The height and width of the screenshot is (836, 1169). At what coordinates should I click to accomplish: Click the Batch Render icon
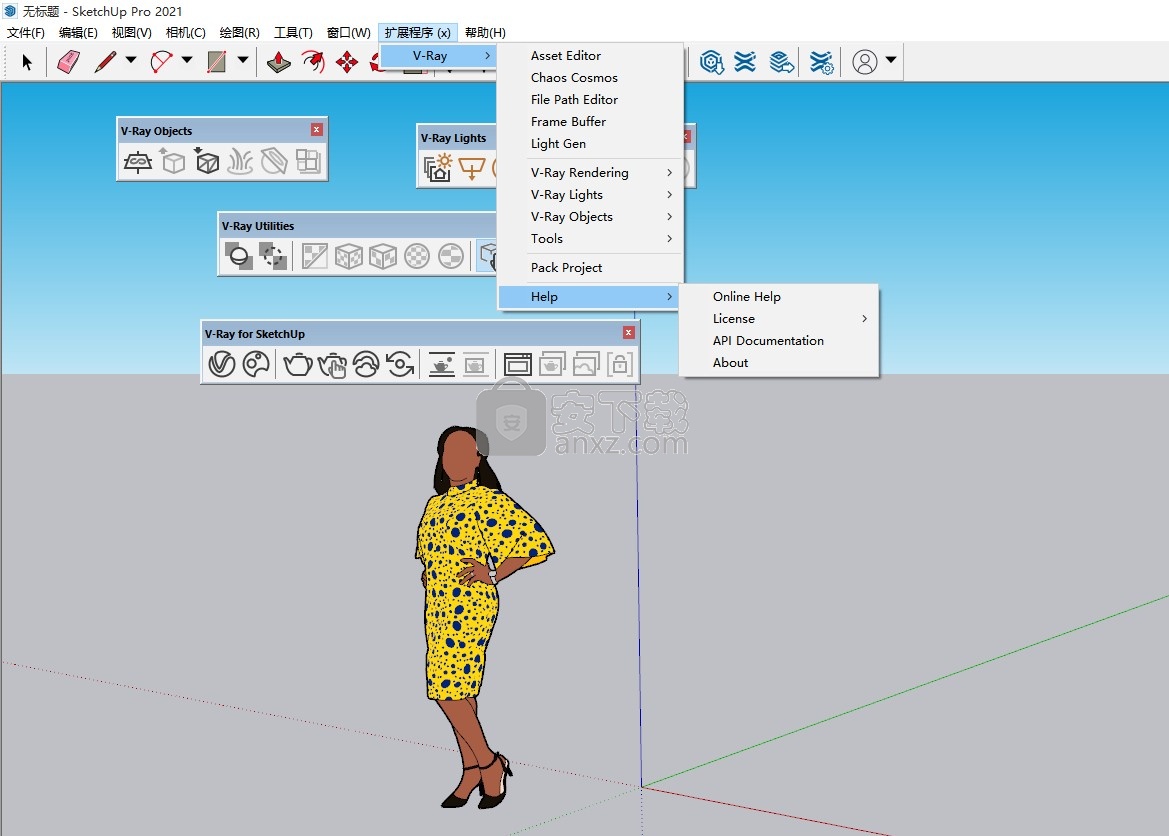(552, 364)
